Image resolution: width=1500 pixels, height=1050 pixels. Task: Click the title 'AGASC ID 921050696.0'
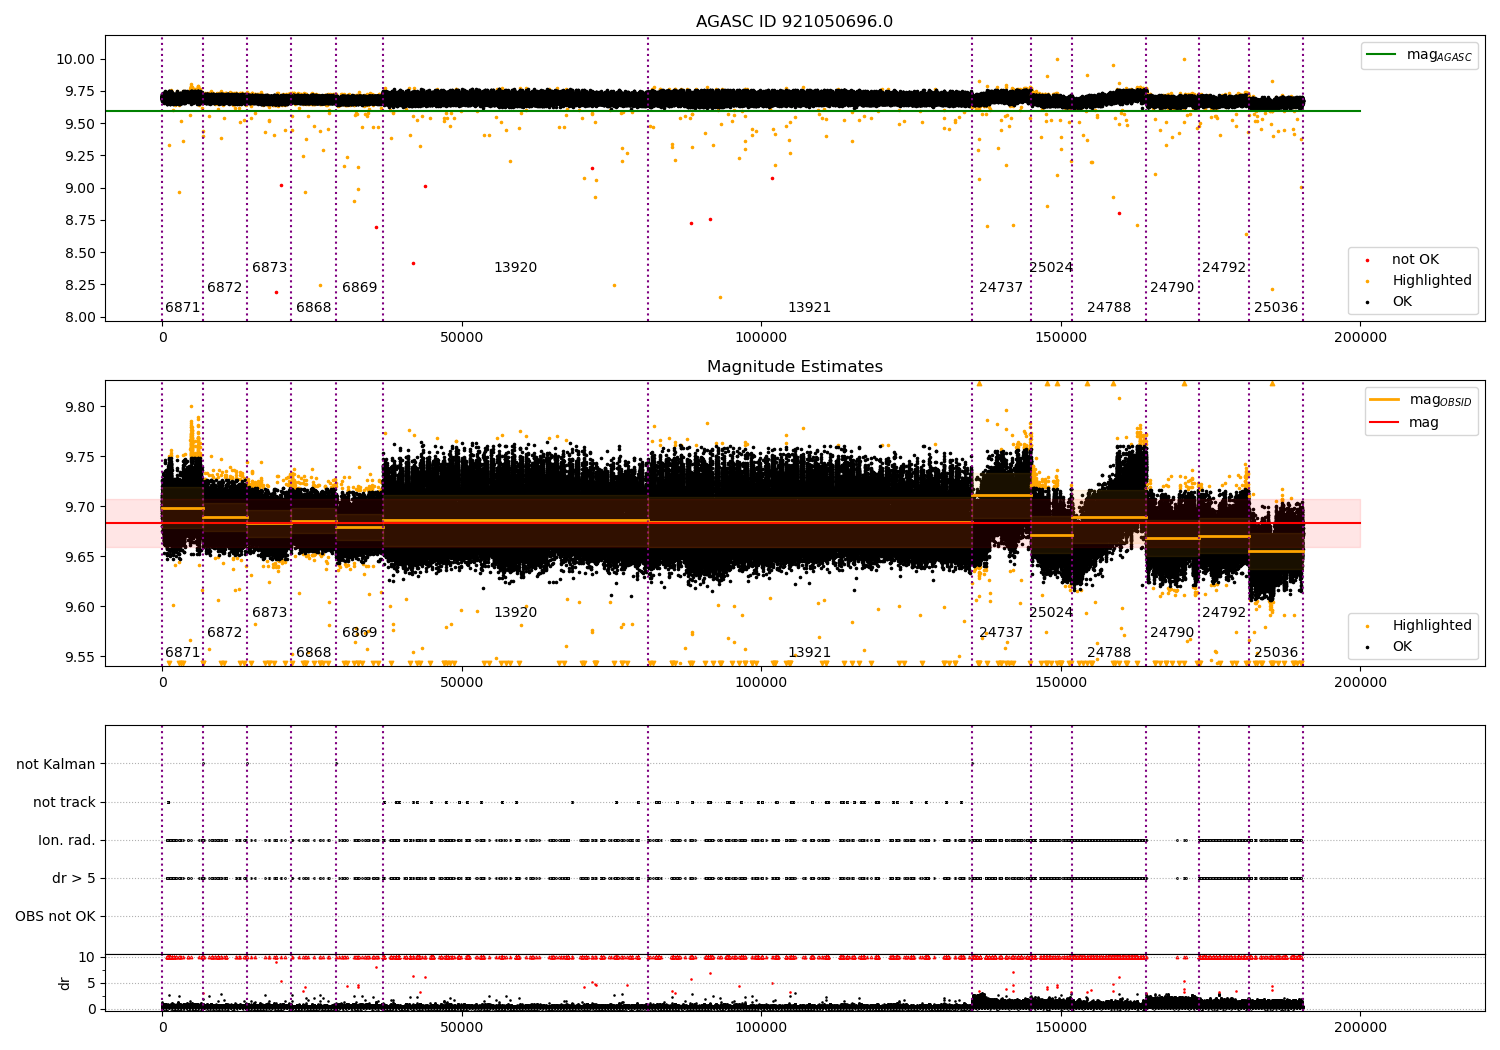click(x=794, y=22)
